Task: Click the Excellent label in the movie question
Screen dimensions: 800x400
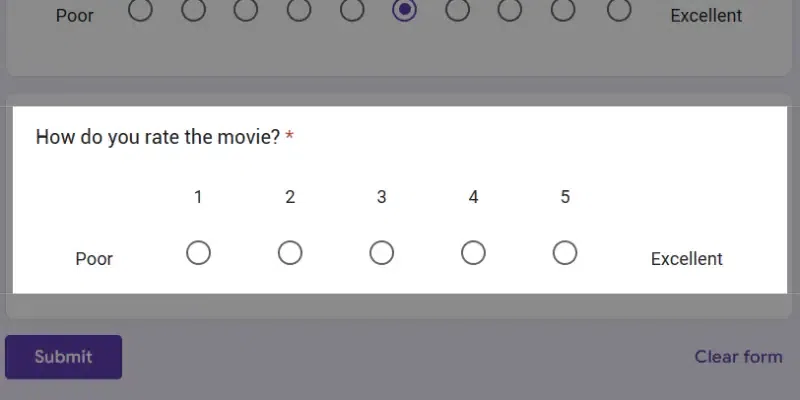Action: point(686,259)
